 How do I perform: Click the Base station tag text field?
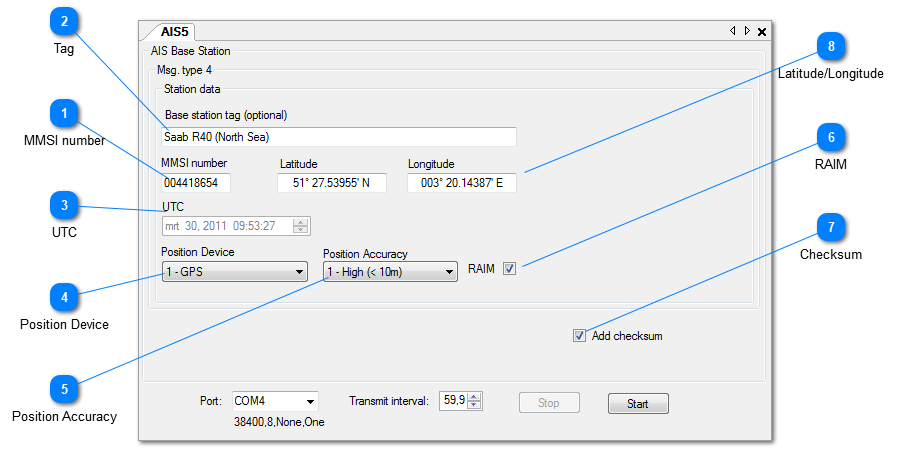click(x=339, y=137)
